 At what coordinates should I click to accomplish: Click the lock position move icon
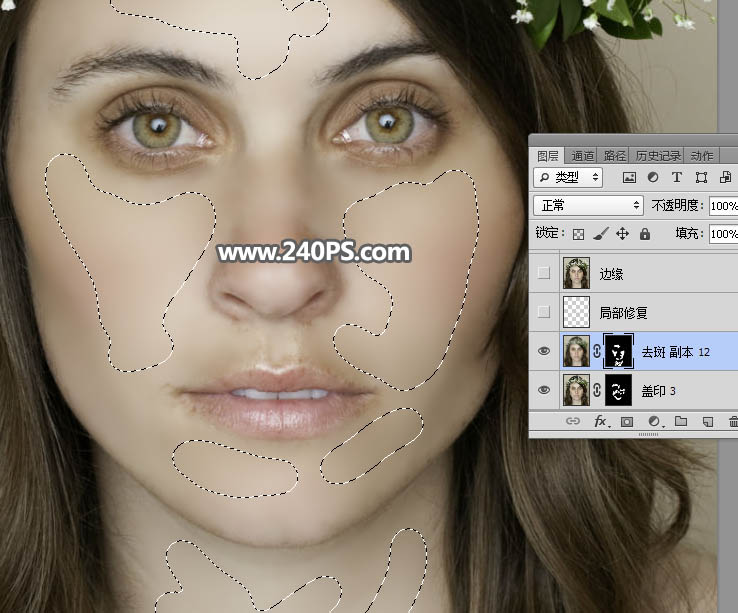(622, 234)
